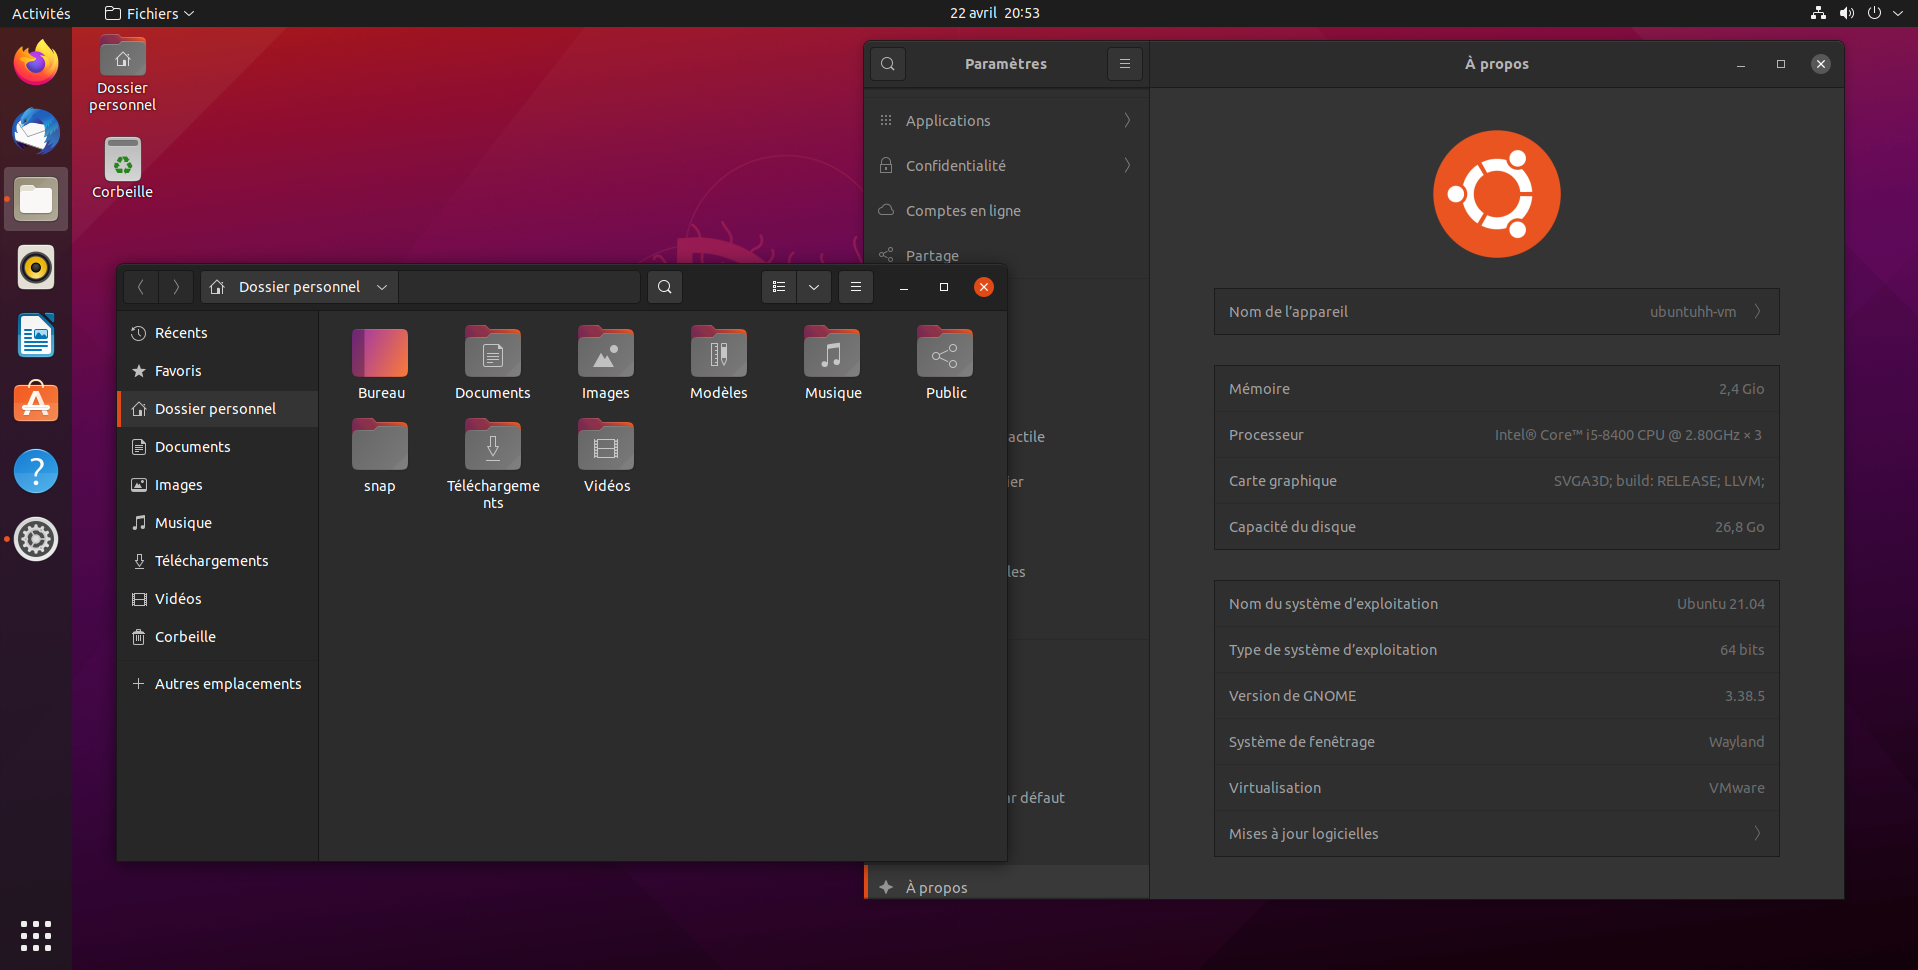The width and height of the screenshot is (1918, 970).
Task: Open the Fichiers menu in the top bar
Action: (148, 13)
